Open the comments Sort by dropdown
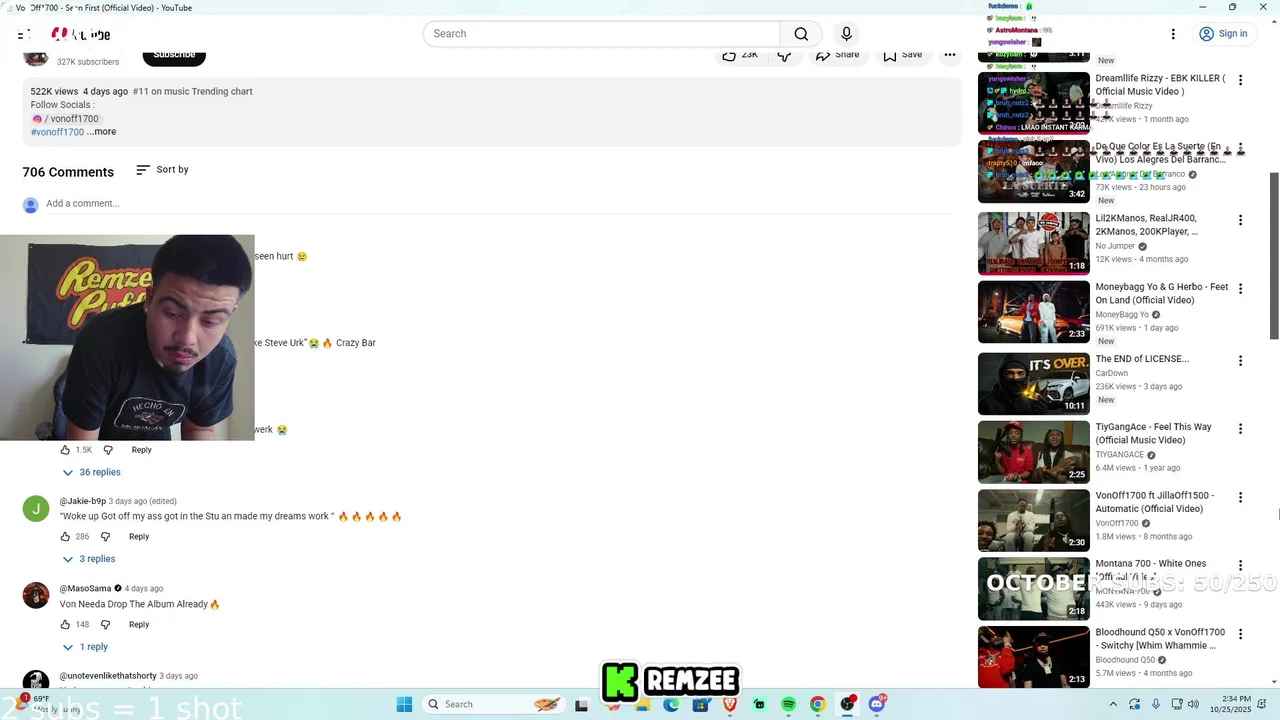Screen dimensions: 1280x720 pos(162,170)
